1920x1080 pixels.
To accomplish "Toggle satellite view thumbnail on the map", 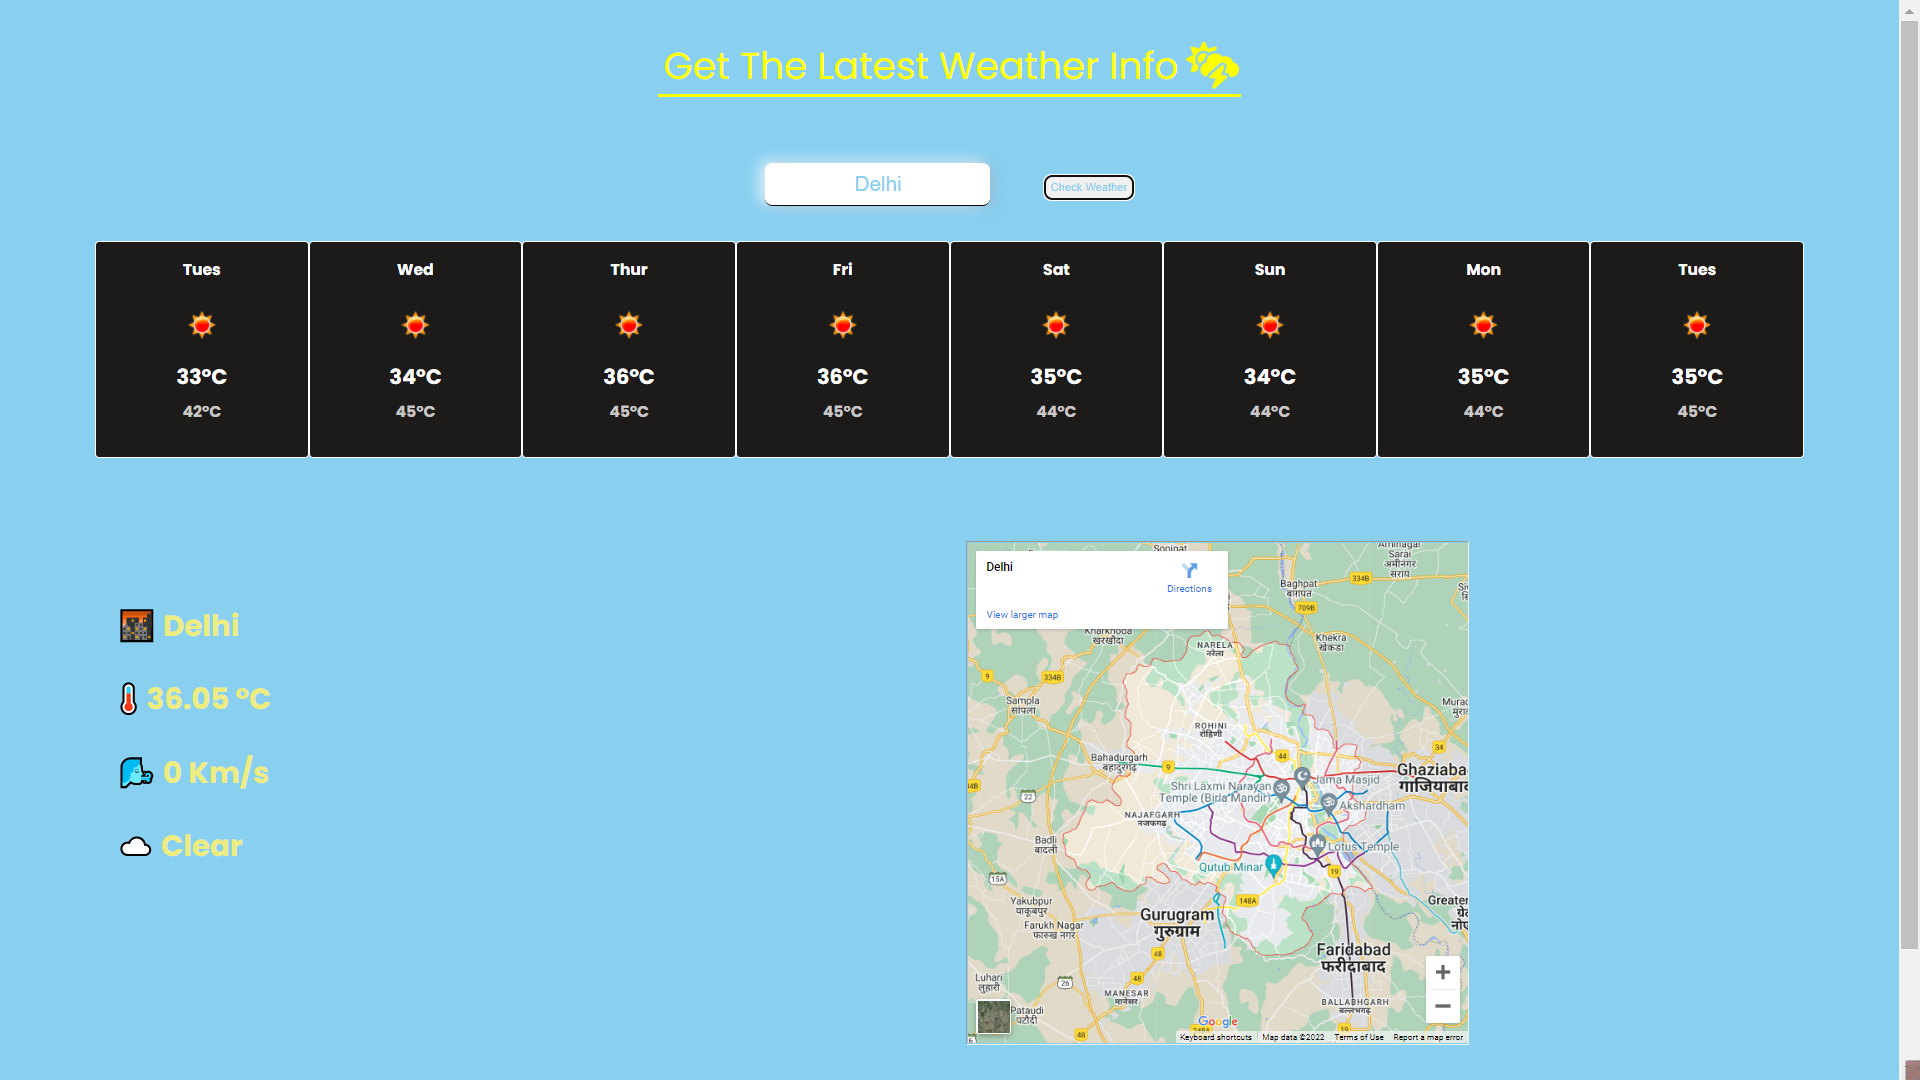I will pyautogui.click(x=993, y=1017).
